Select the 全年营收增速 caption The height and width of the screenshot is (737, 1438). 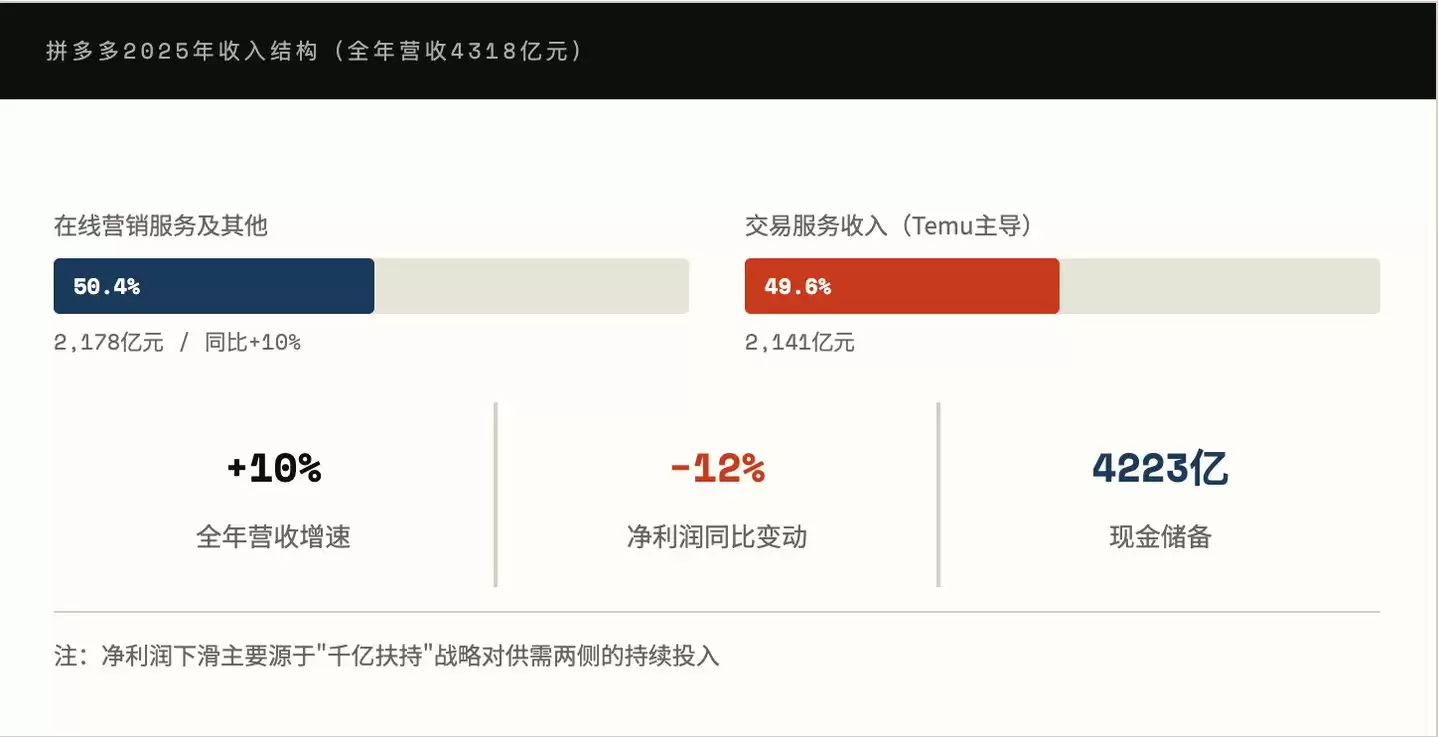[x=274, y=537]
